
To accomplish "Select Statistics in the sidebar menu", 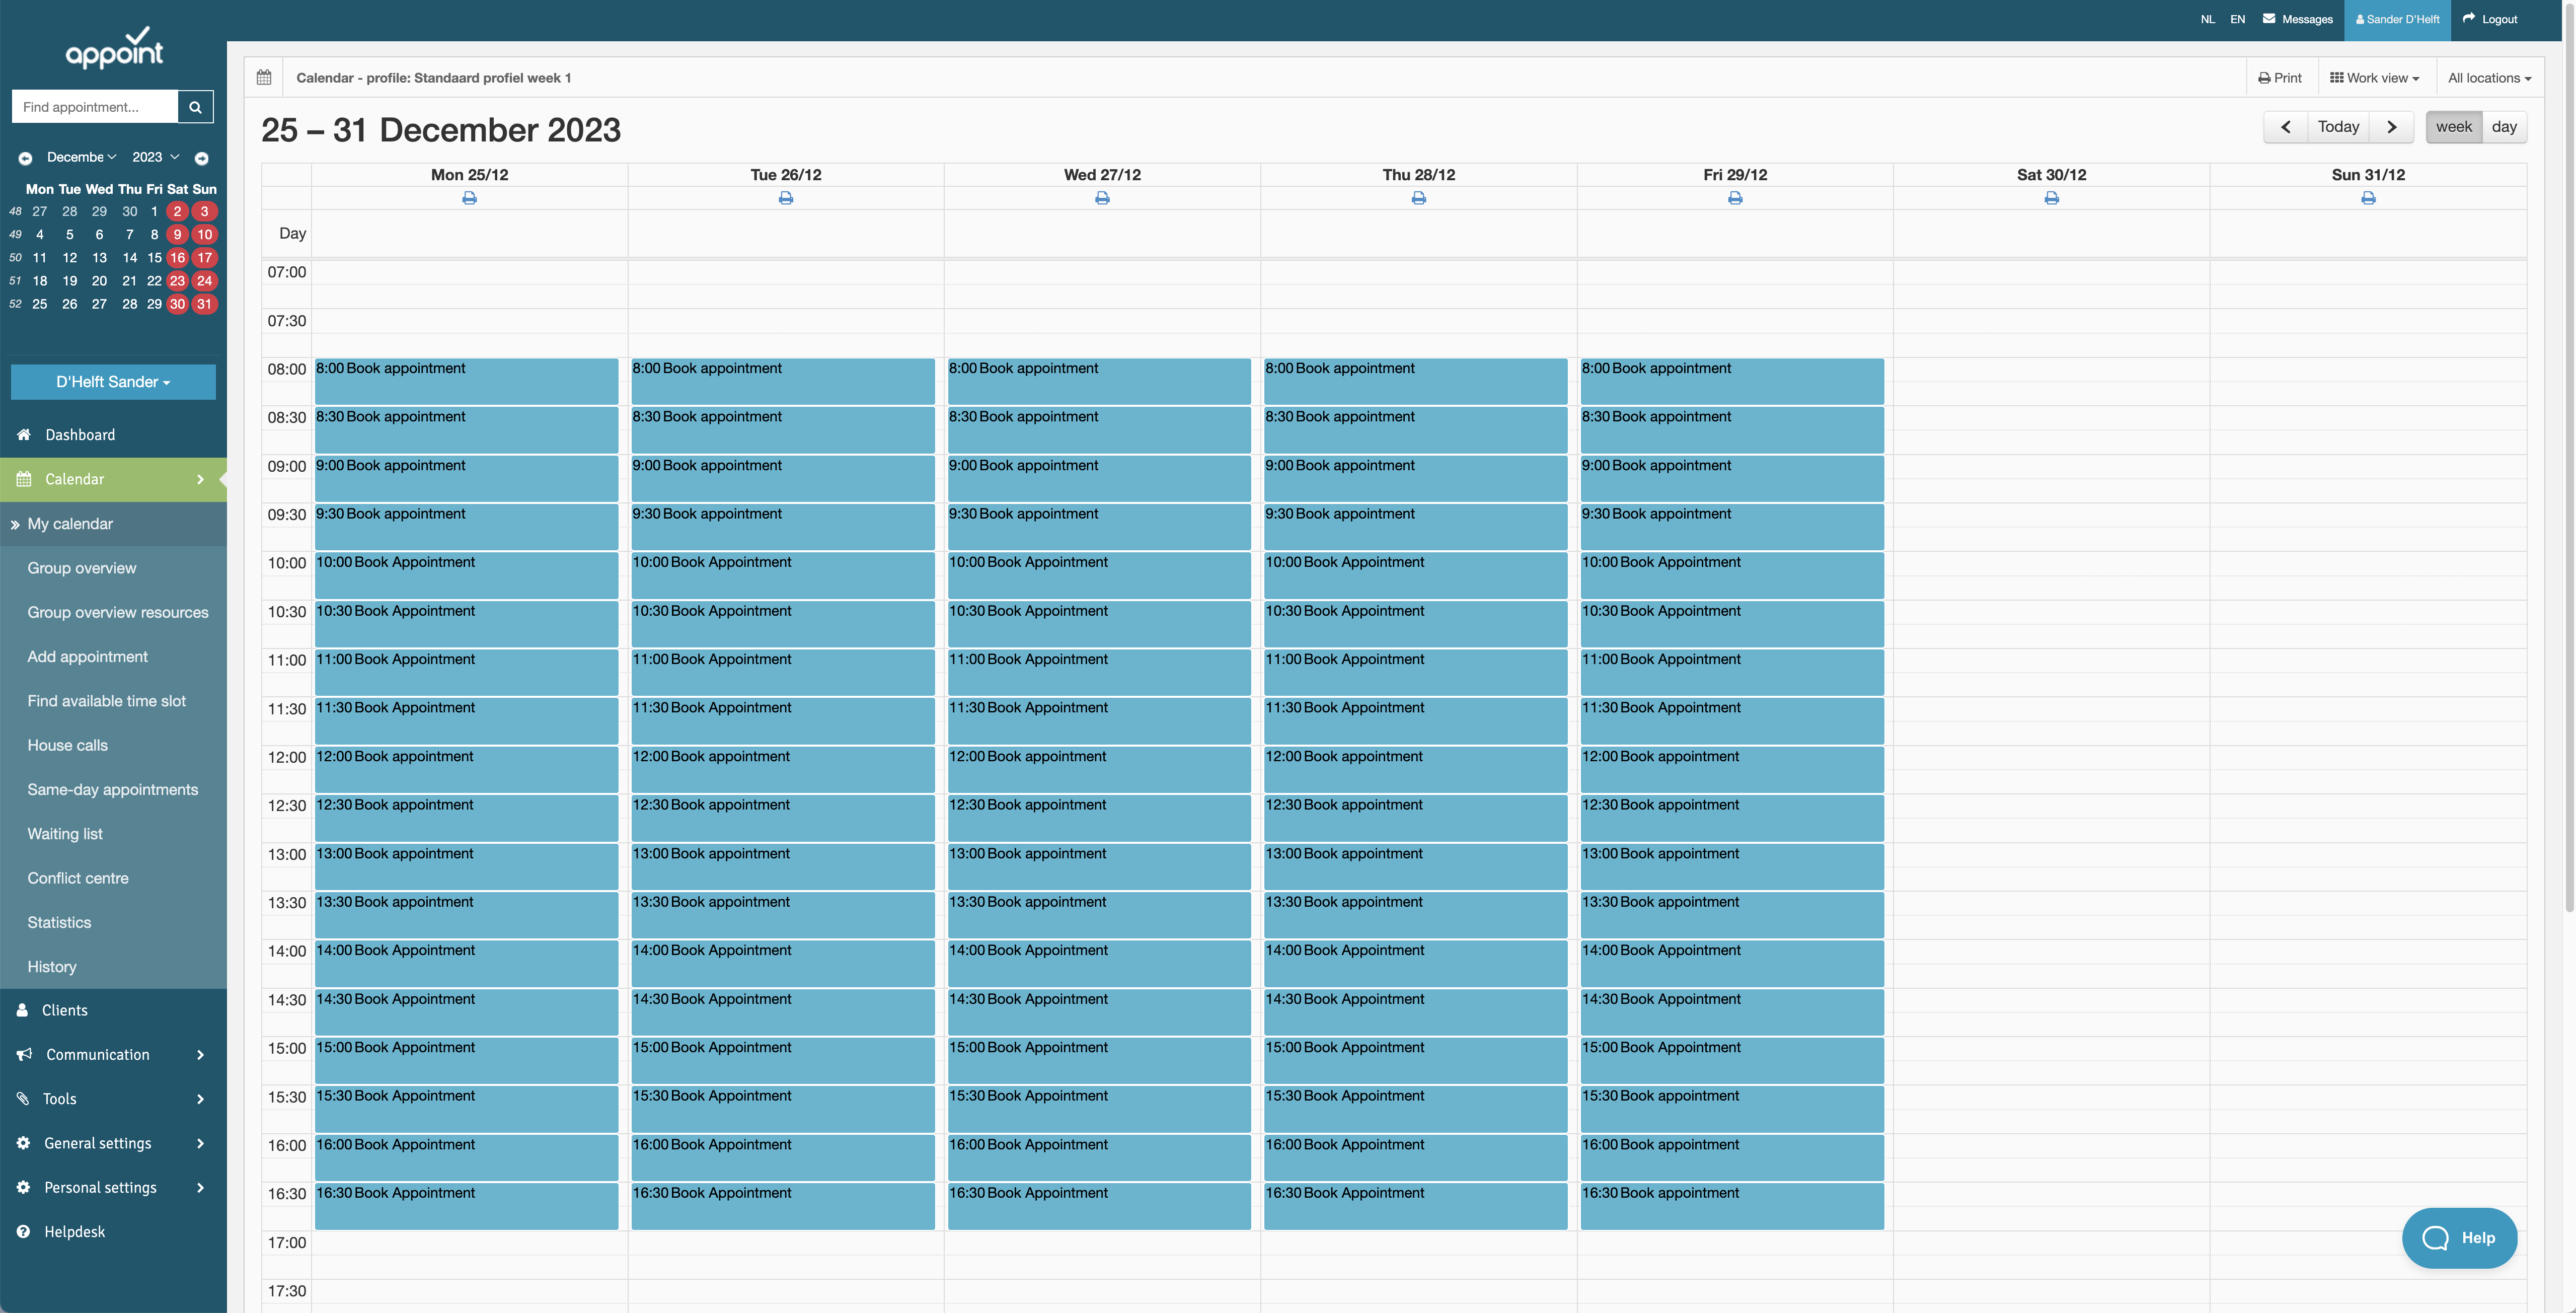I will (x=59, y=922).
